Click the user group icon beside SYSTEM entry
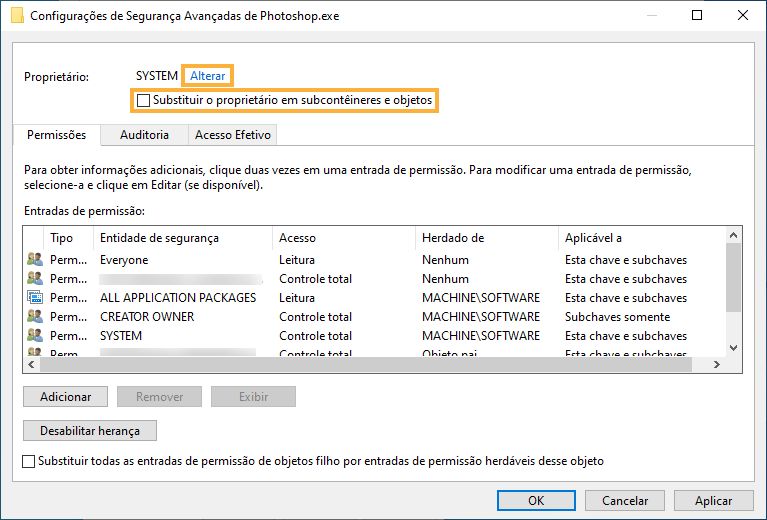Viewport: 767px width, 520px height. tap(34, 336)
